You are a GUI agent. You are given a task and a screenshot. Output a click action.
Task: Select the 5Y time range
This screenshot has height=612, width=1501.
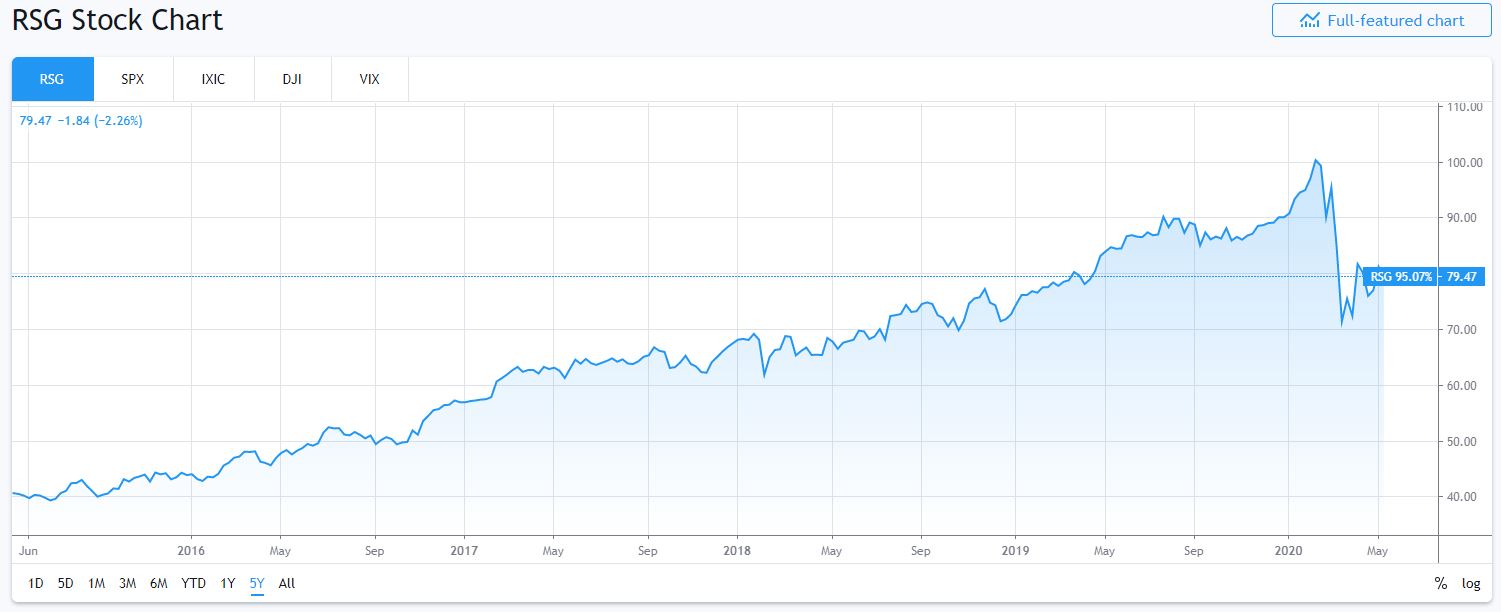pos(257,583)
